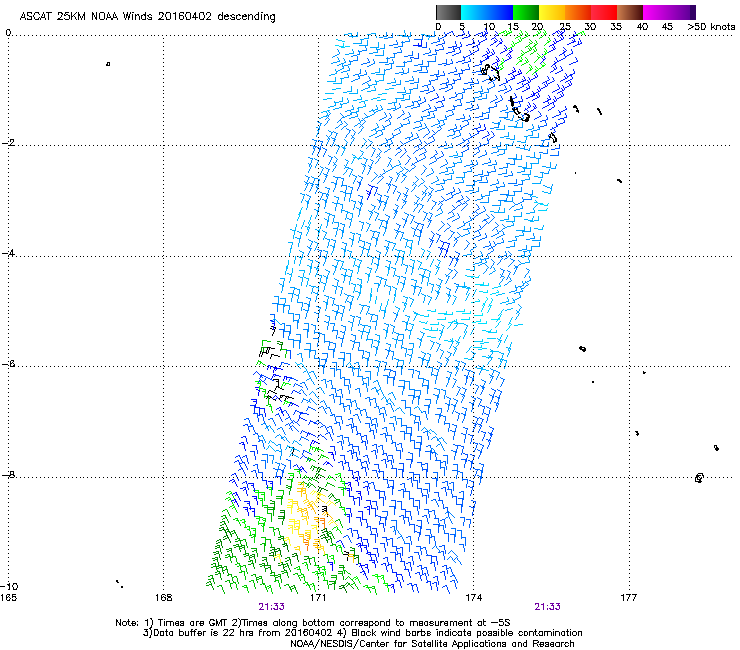This screenshot has height=650, width=740.
Task: Click the '40' legend scale label
Action: 642,27
